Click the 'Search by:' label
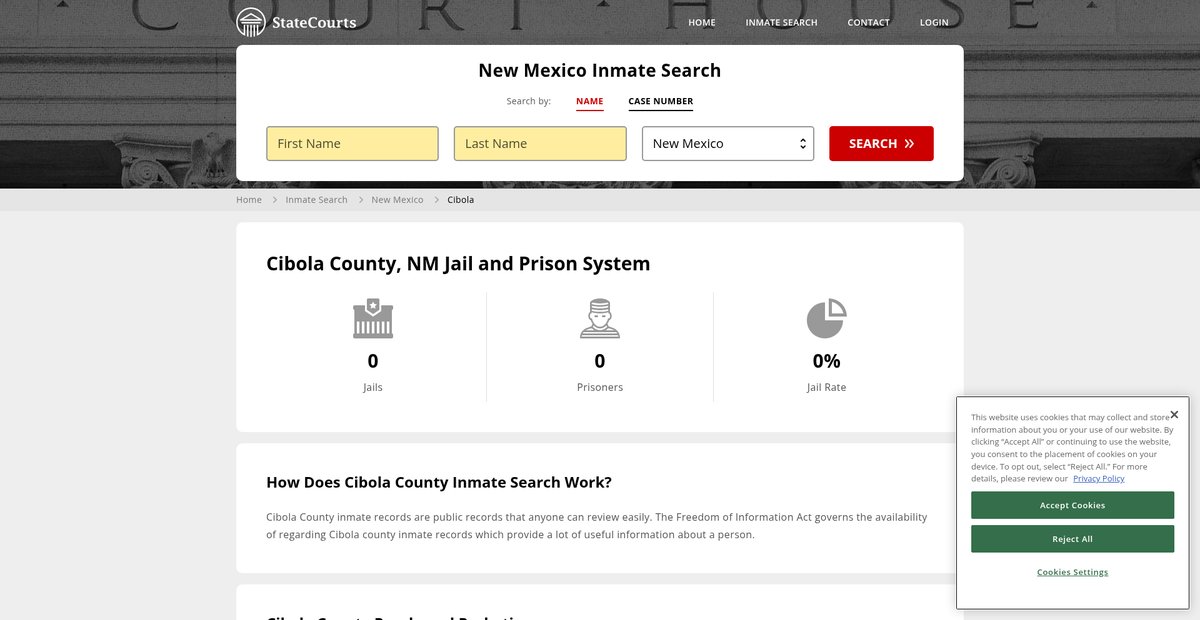This screenshot has width=1200, height=620. (529, 102)
